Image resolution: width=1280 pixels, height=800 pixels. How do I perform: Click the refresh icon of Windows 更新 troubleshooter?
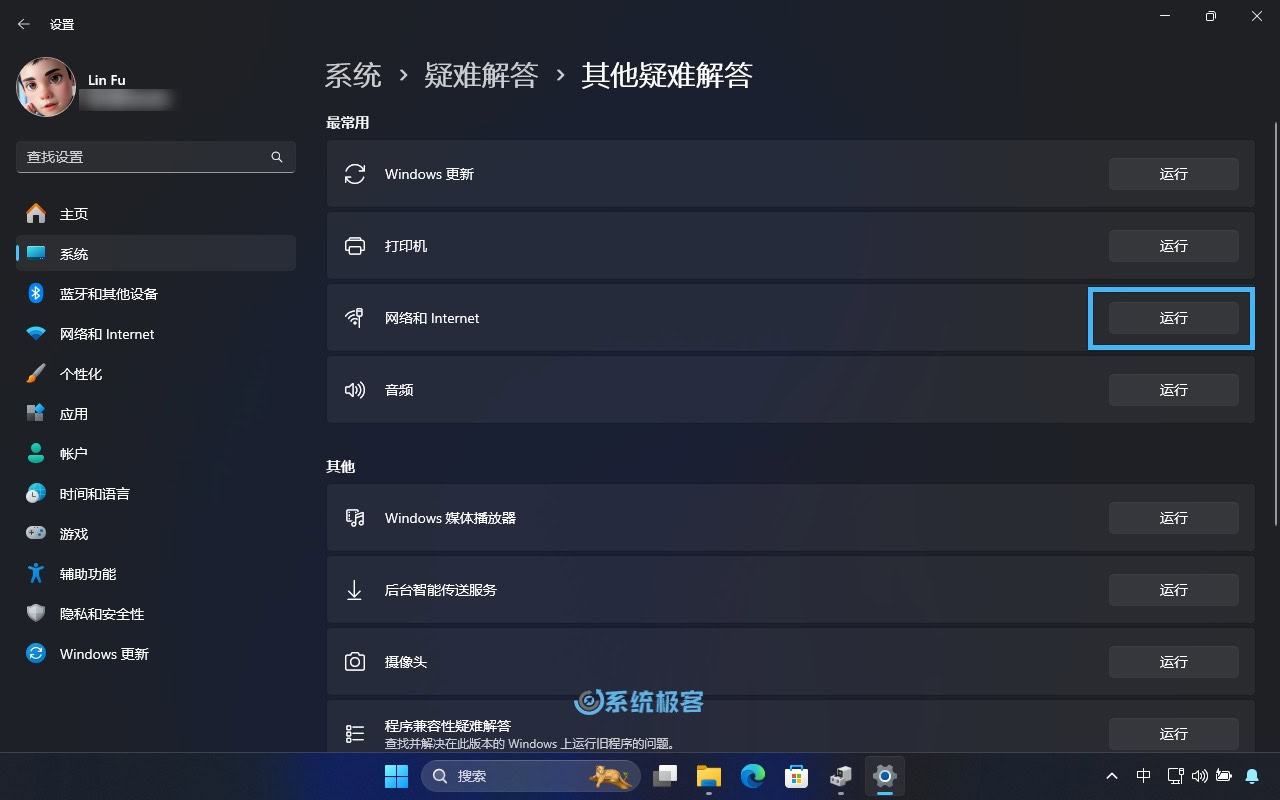tap(355, 174)
